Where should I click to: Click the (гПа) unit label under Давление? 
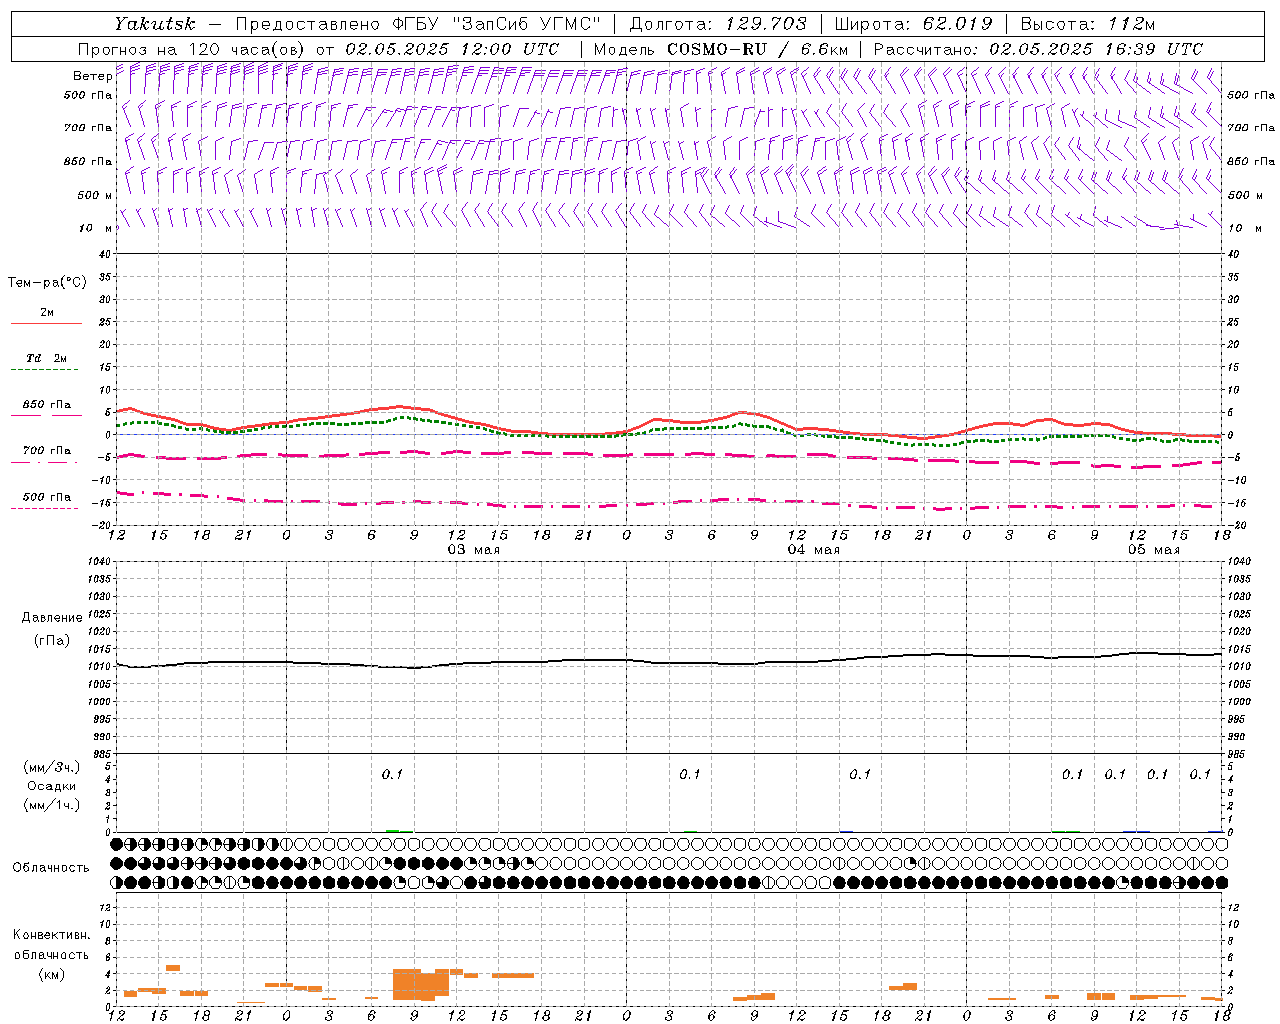pos(52,641)
